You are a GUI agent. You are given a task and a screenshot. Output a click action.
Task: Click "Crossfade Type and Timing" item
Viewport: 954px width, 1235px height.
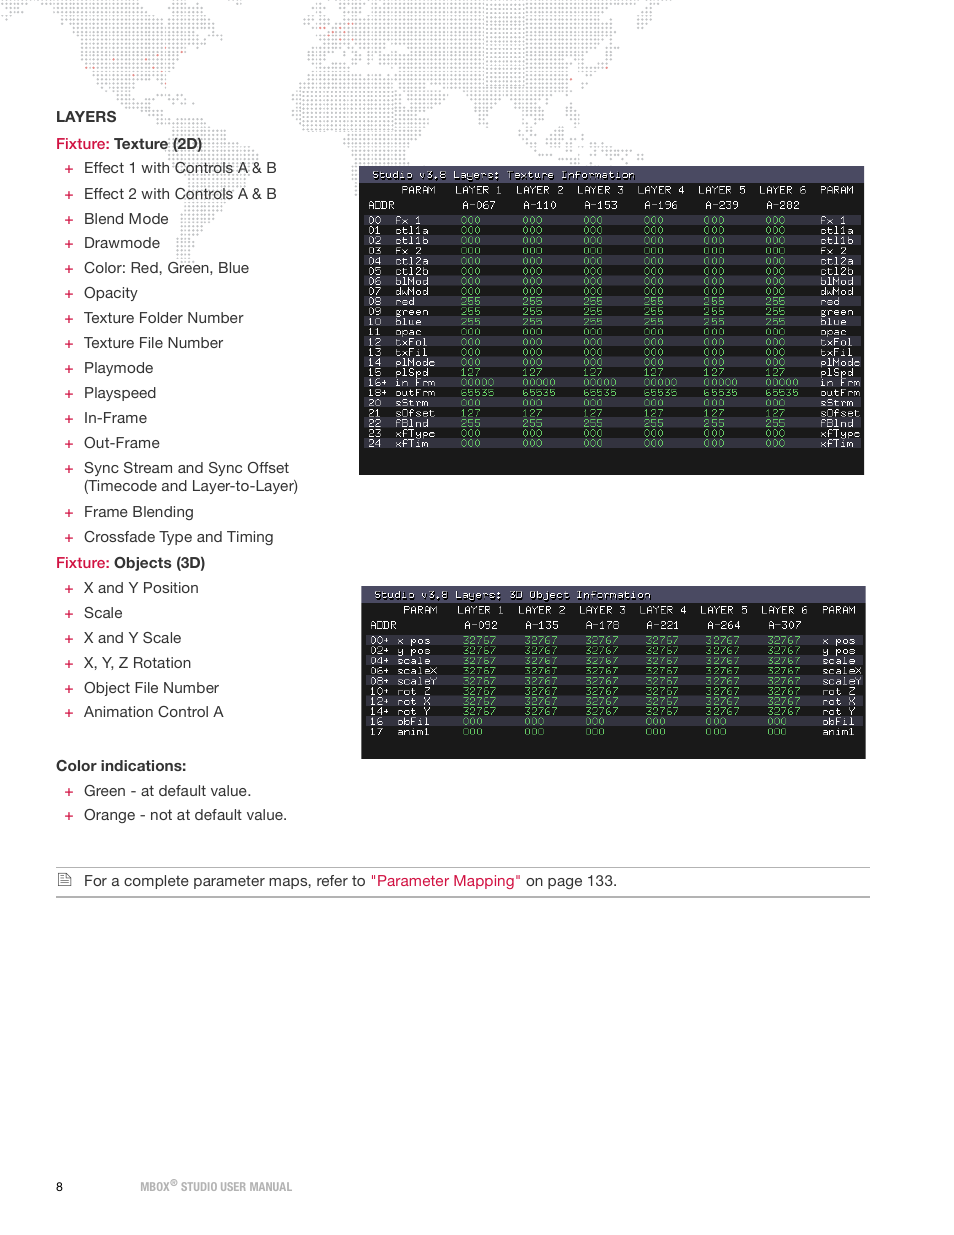[178, 537]
